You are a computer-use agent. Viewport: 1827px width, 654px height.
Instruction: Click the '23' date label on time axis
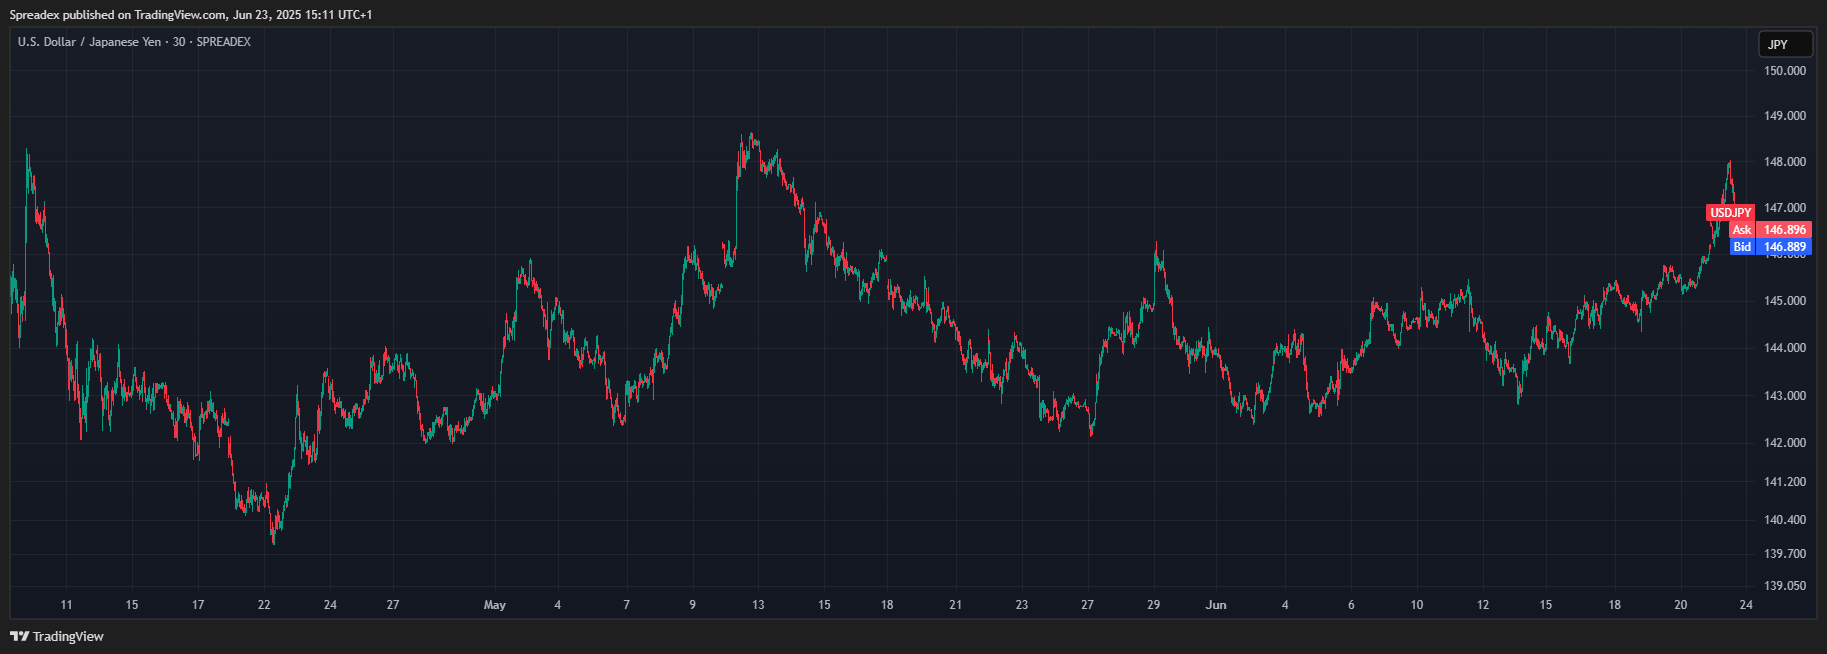1022,605
